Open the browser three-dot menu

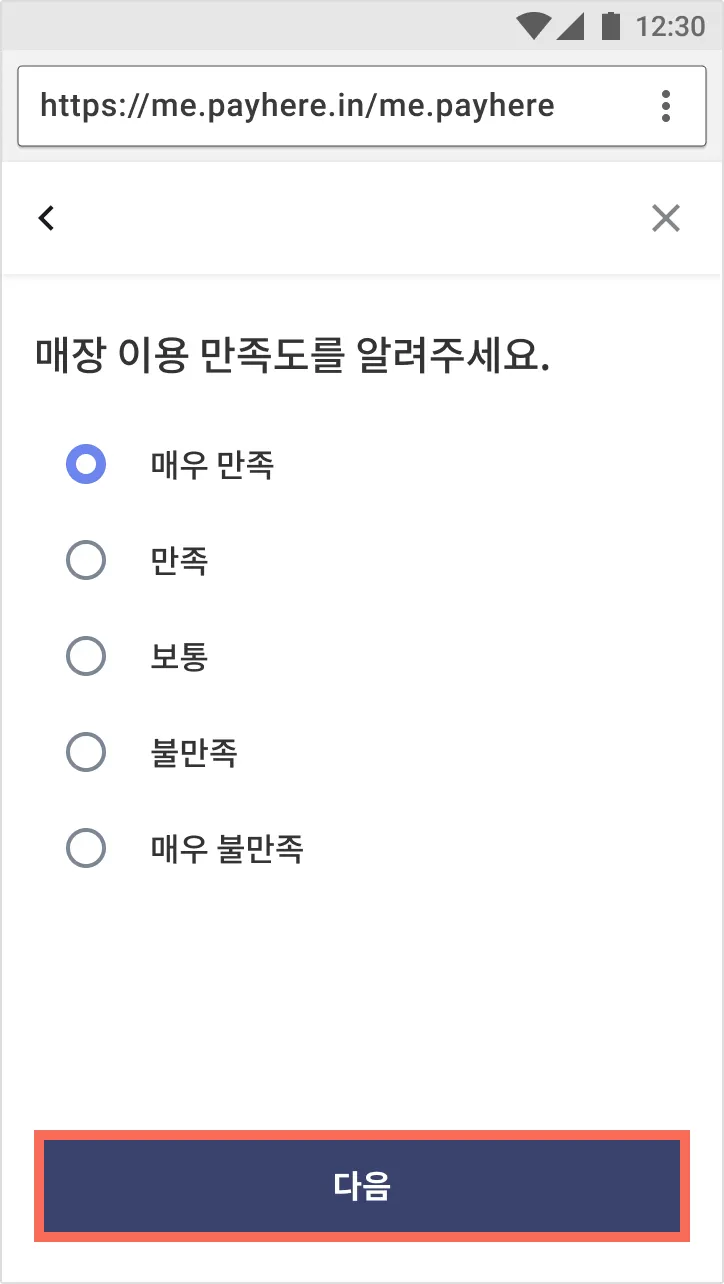pos(666,106)
